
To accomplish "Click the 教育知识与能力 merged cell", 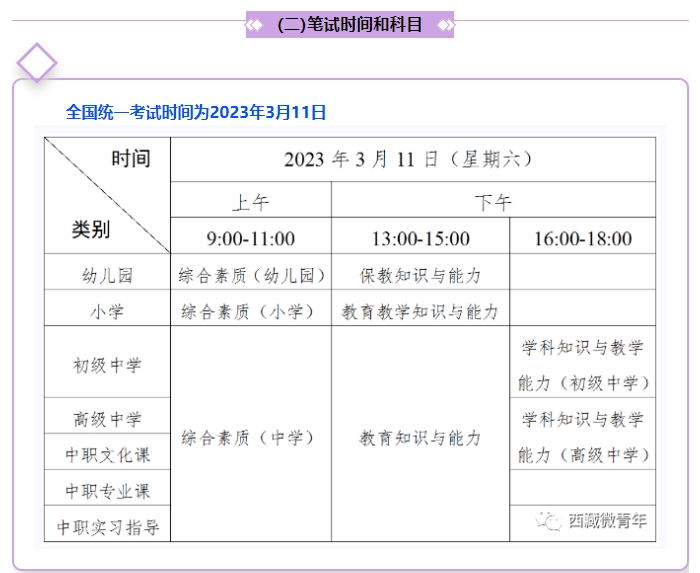I will 421,434.
